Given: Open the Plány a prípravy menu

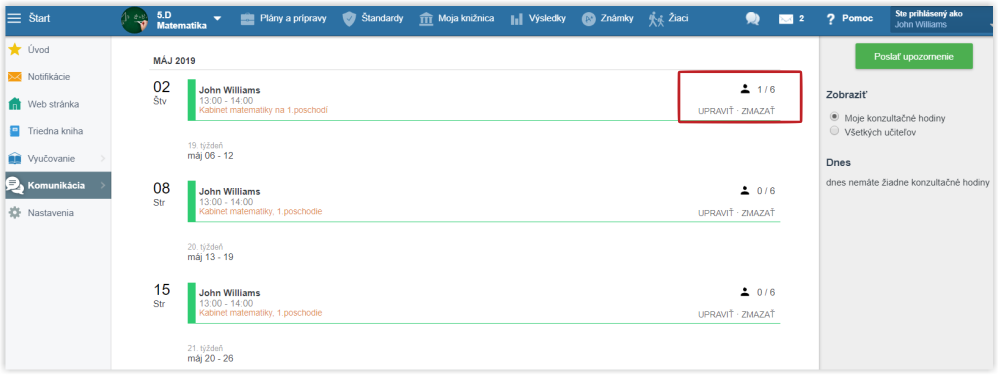Looking at the screenshot, I should coord(284,18).
